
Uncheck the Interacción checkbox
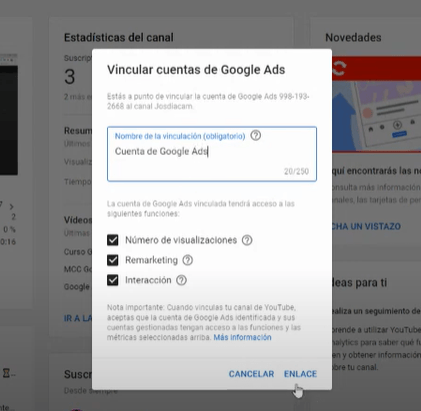tap(113, 280)
